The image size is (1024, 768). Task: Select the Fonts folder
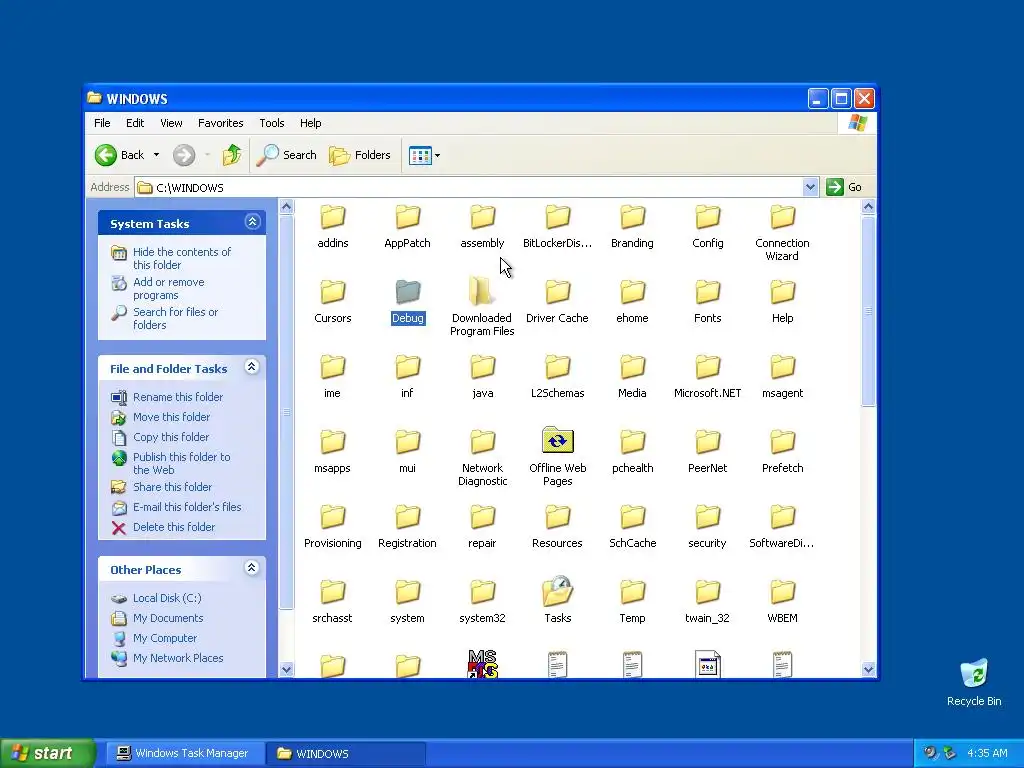click(707, 302)
